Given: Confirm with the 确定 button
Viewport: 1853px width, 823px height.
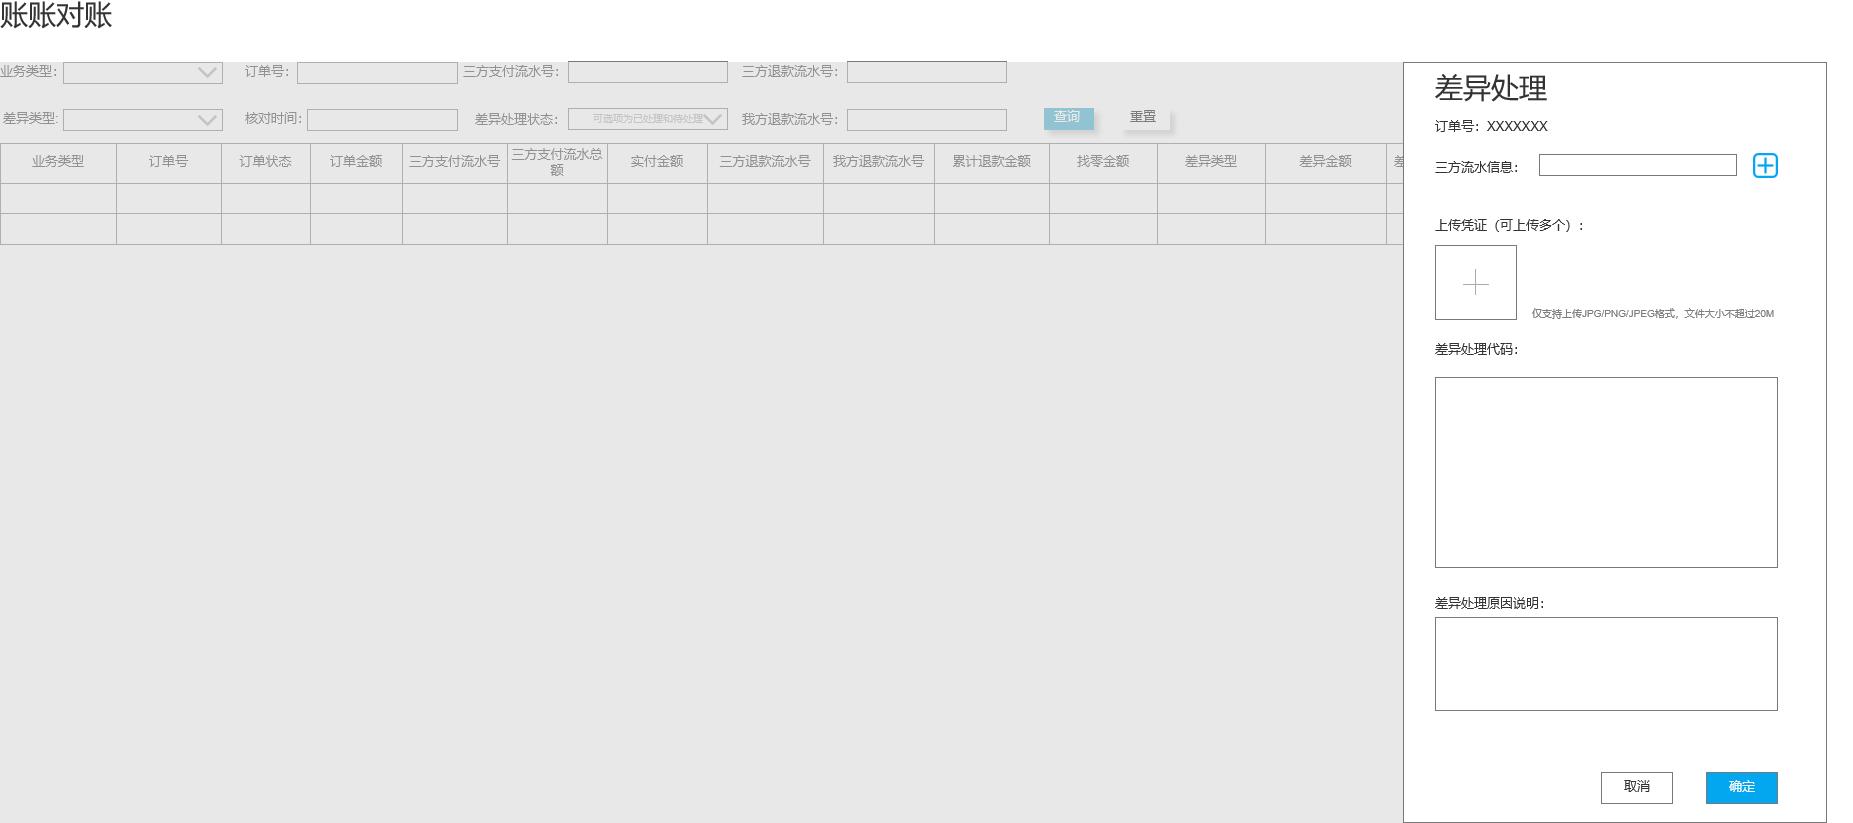Looking at the screenshot, I should 1742,787.
